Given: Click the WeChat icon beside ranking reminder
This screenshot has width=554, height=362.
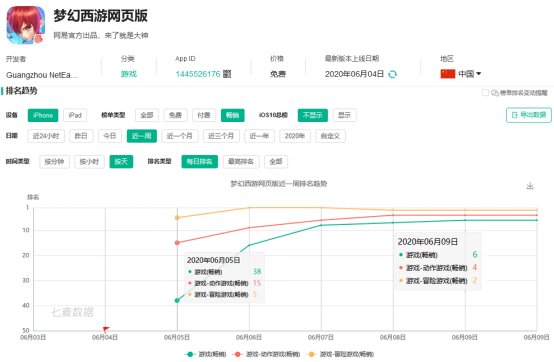Looking at the screenshot, I should (495, 93).
